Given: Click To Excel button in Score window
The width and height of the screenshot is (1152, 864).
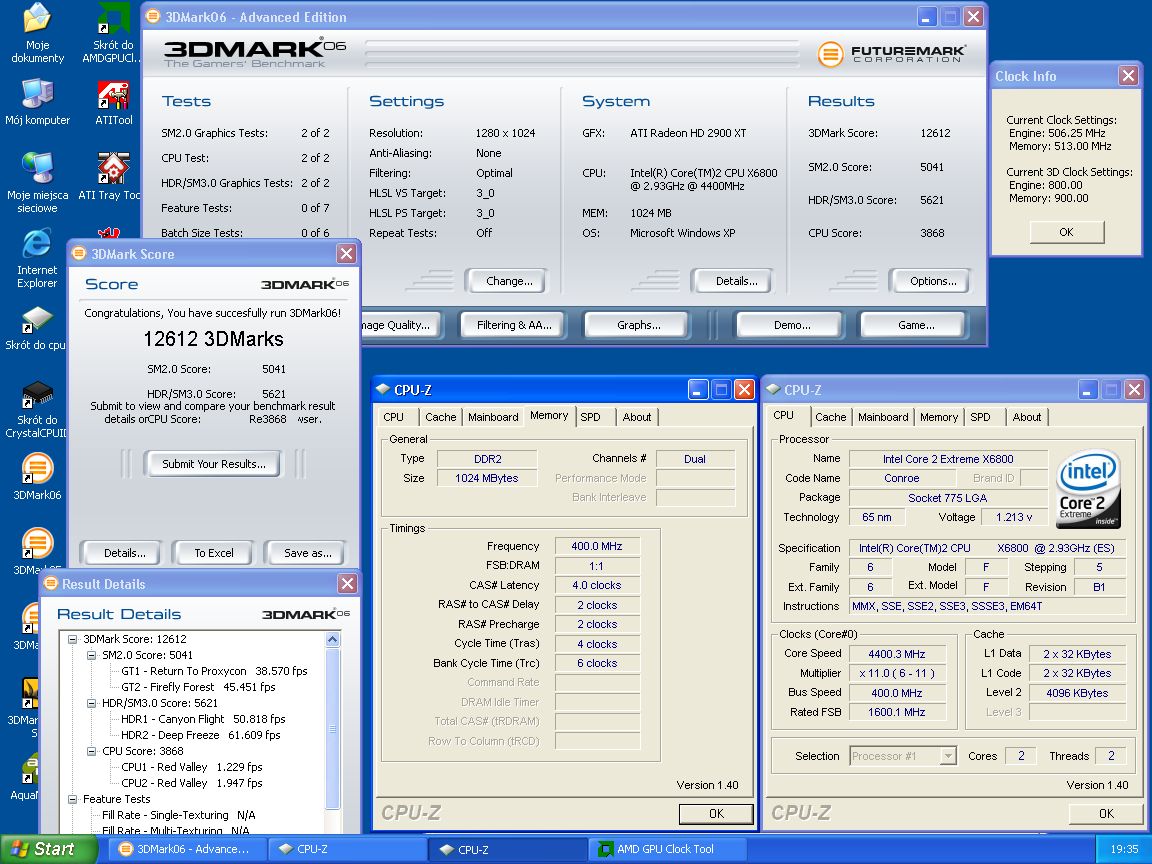Looking at the screenshot, I should coord(212,552).
